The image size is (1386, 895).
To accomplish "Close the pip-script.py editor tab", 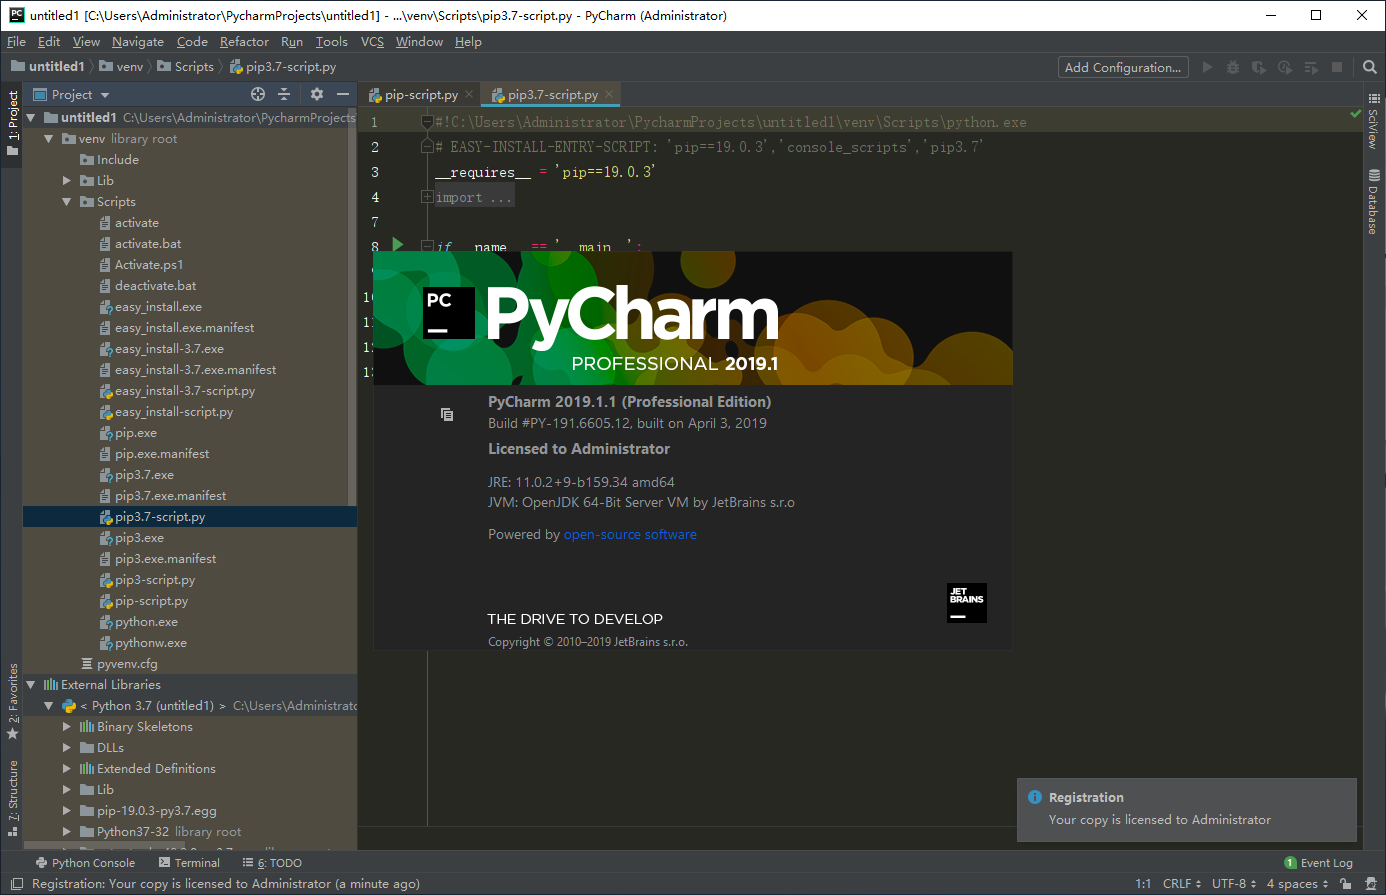I will coord(469,95).
